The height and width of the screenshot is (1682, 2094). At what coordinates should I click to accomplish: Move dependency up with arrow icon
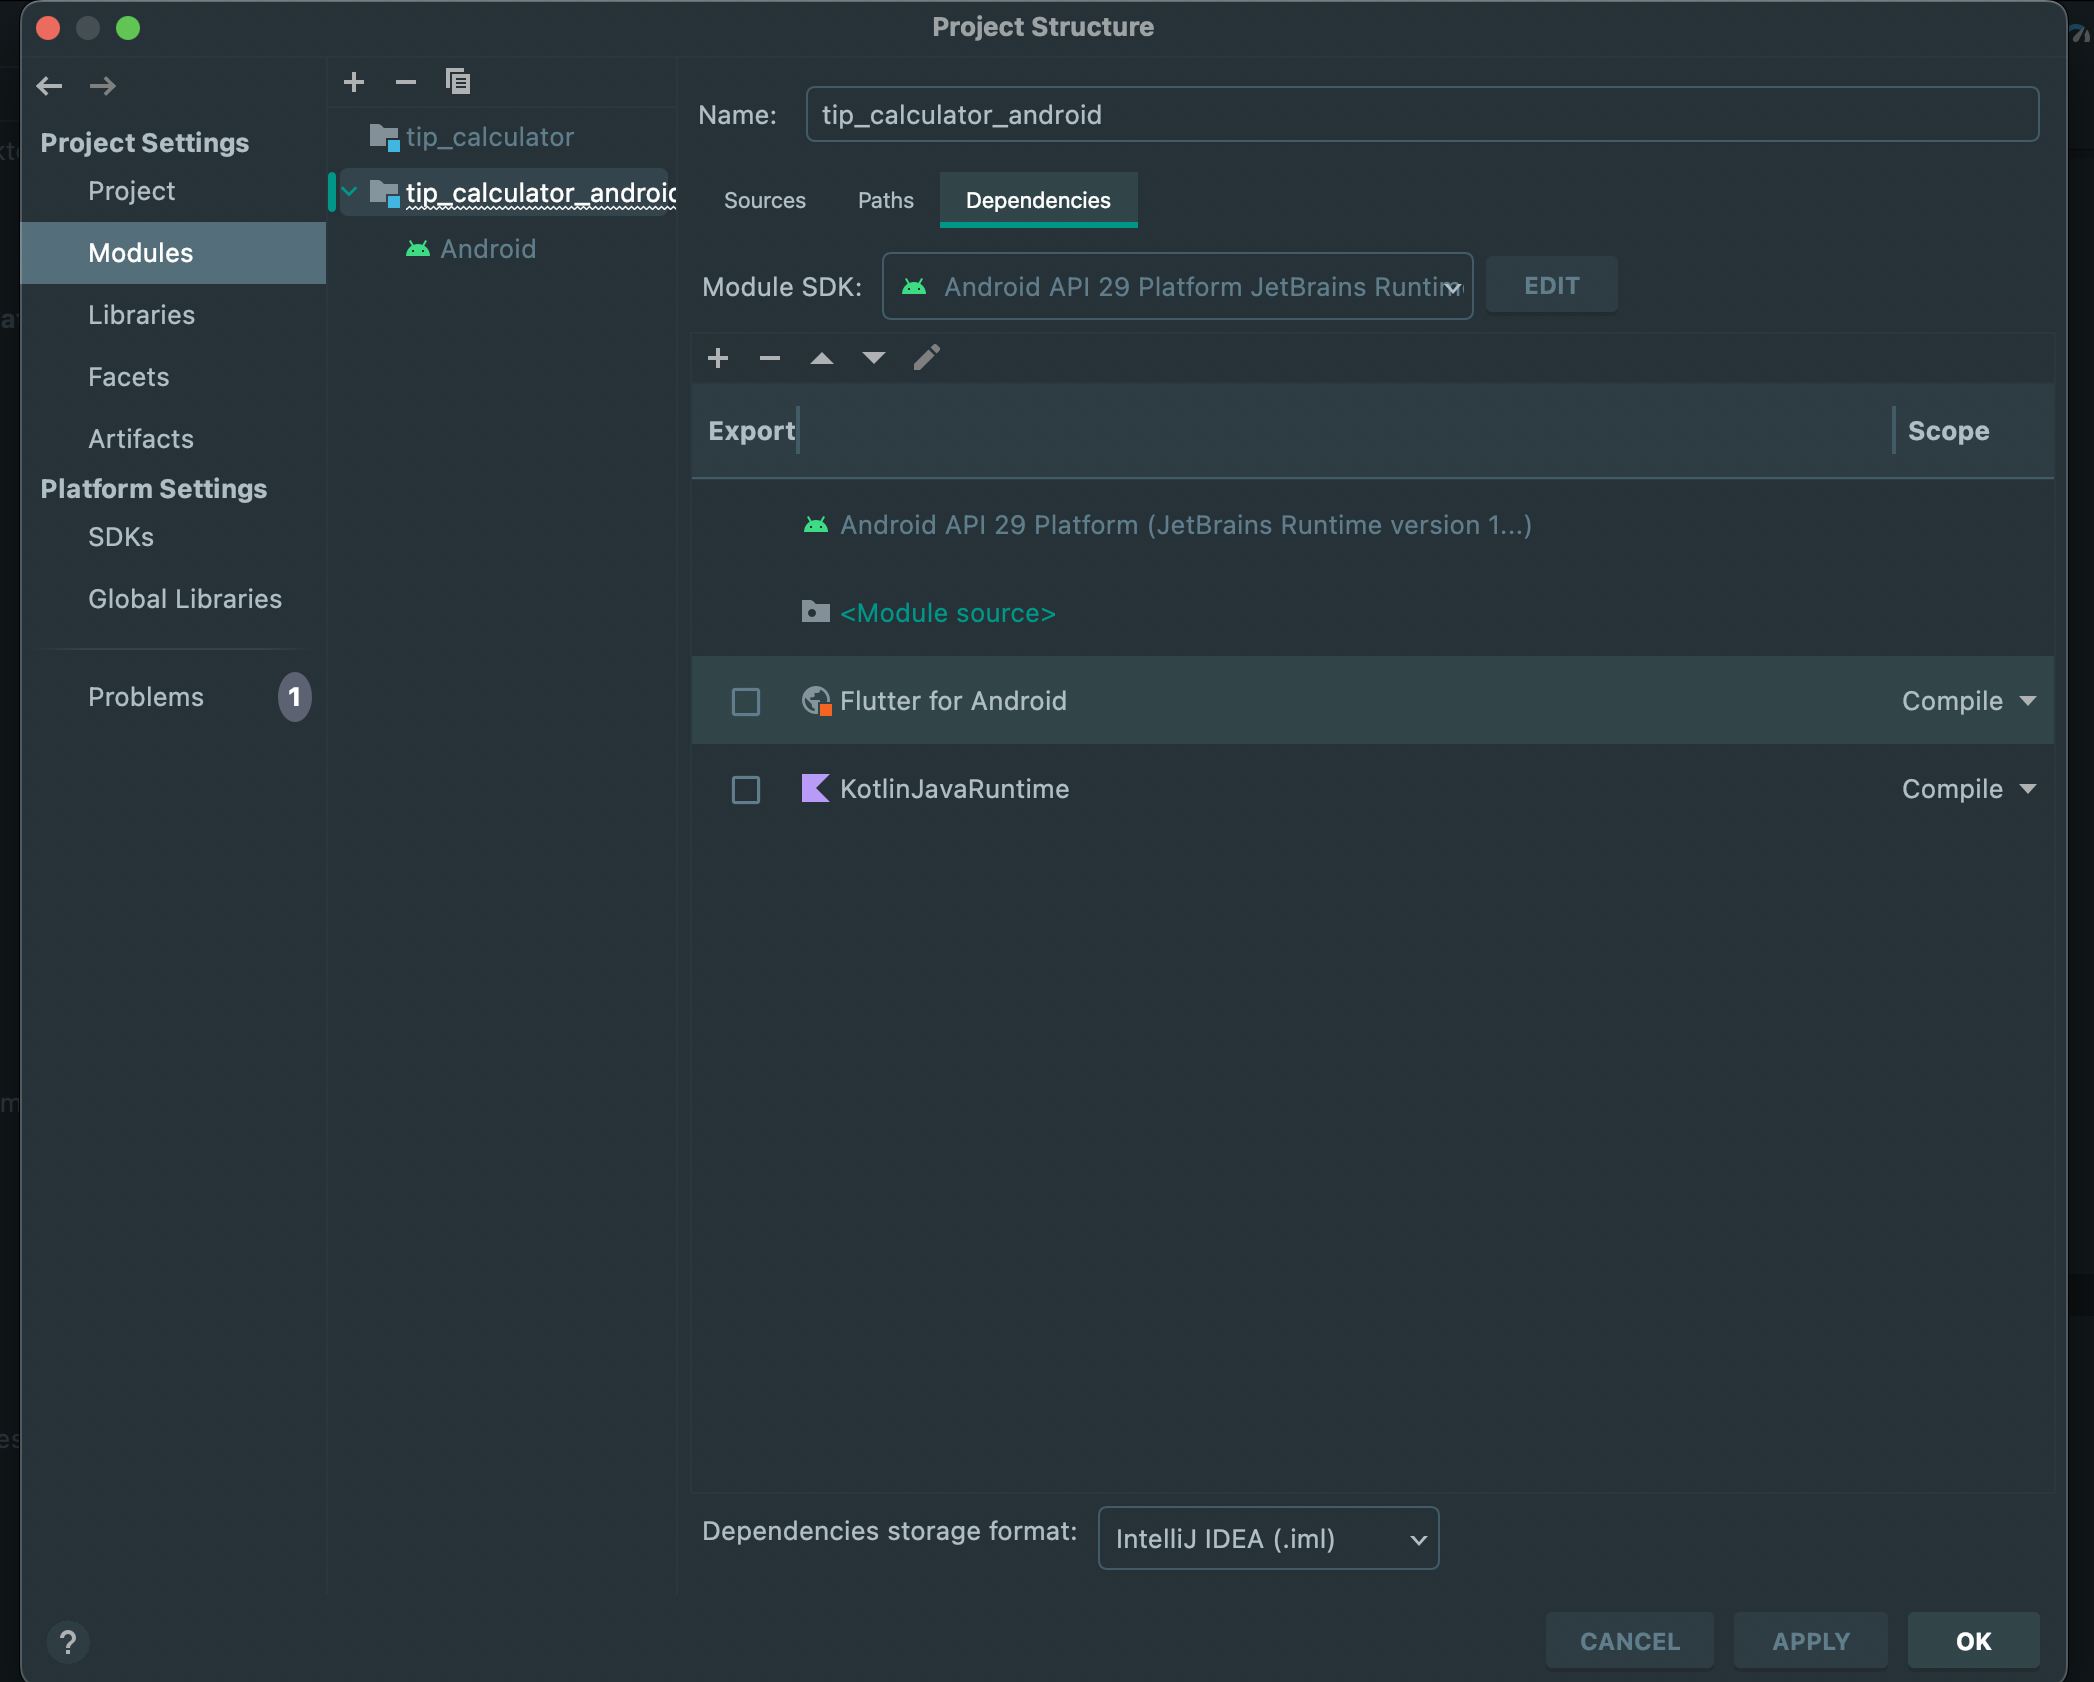coord(822,358)
